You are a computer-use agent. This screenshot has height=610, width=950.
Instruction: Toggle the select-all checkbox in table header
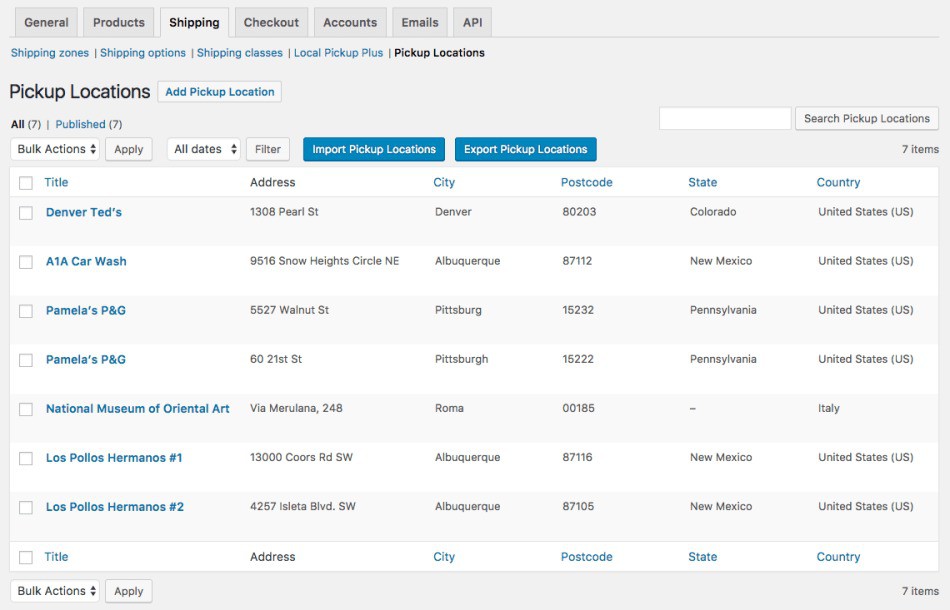click(x=26, y=183)
